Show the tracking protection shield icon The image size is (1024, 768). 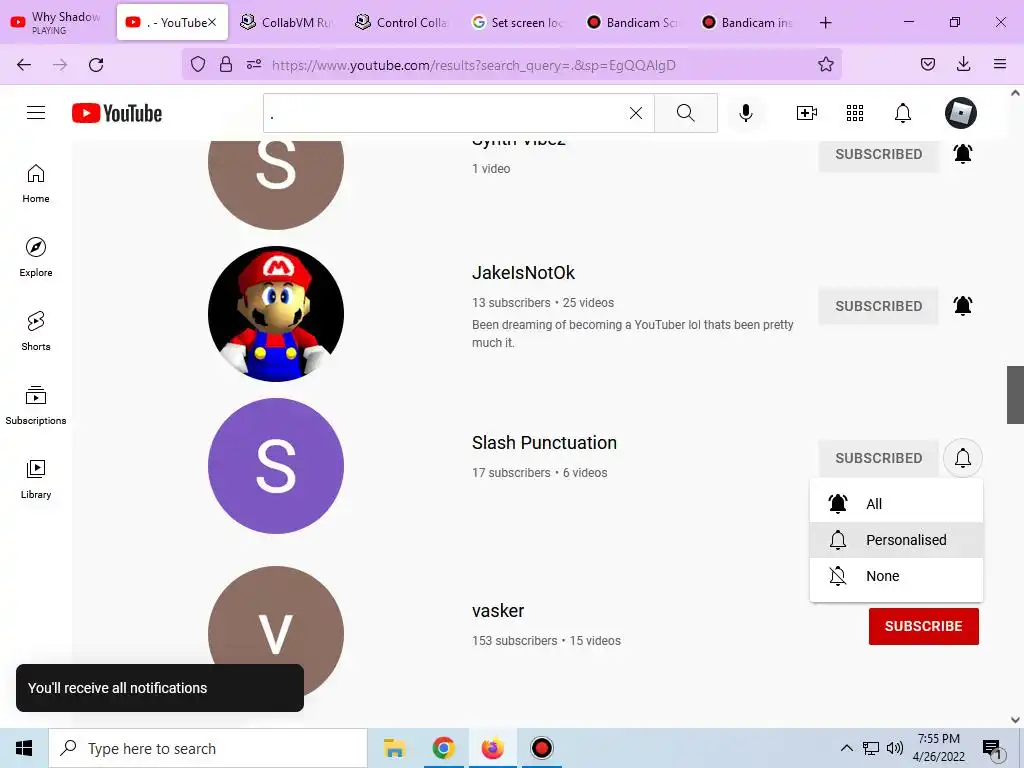click(x=198, y=64)
